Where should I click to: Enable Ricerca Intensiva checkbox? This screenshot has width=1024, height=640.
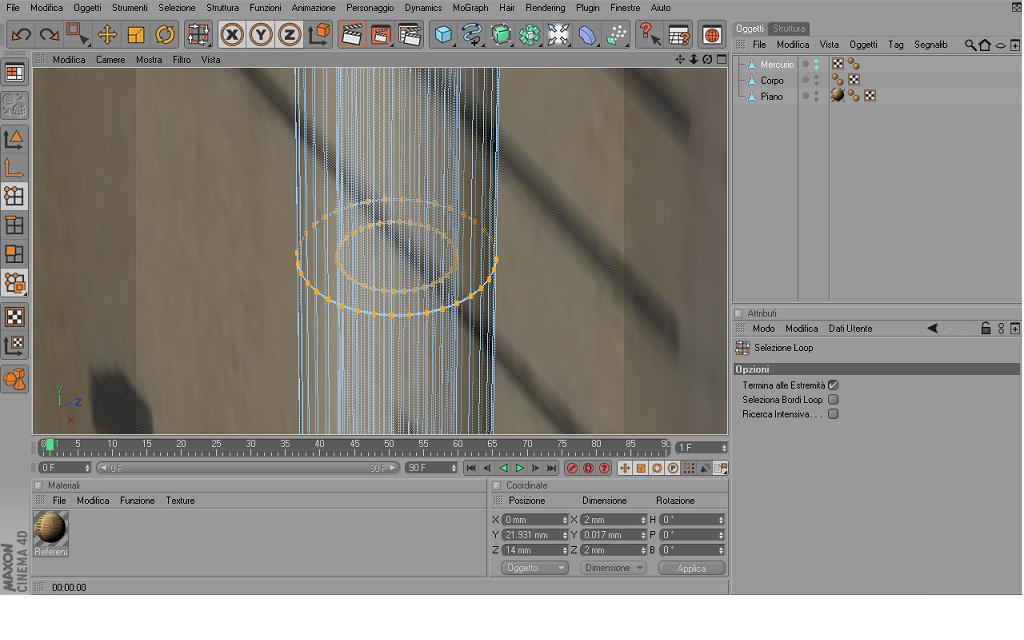tap(833, 414)
